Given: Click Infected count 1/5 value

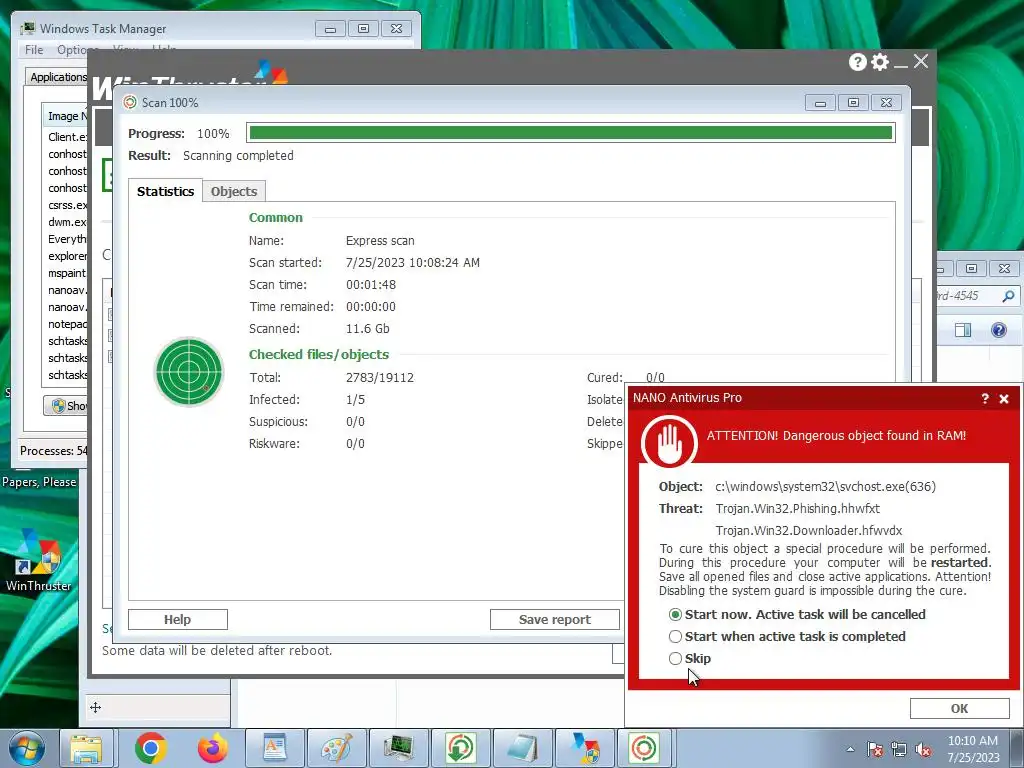Looking at the screenshot, I should coord(355,400).
